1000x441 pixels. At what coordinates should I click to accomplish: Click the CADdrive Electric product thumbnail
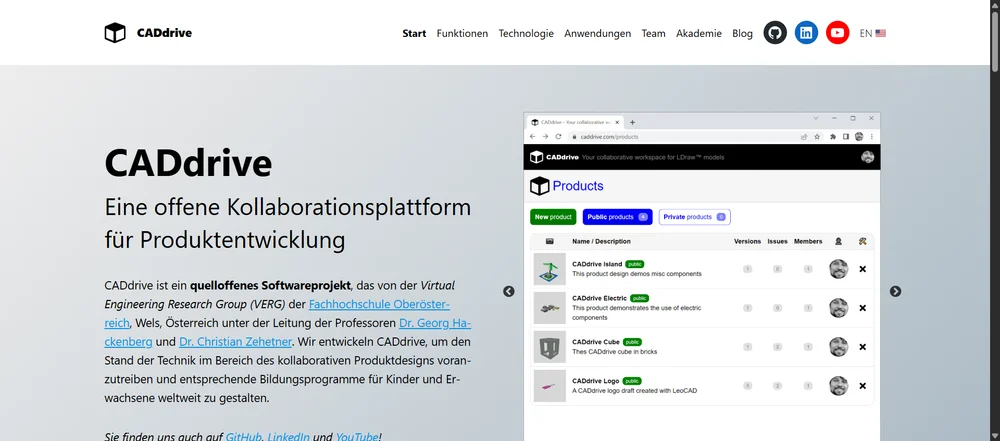coord(549,308)
